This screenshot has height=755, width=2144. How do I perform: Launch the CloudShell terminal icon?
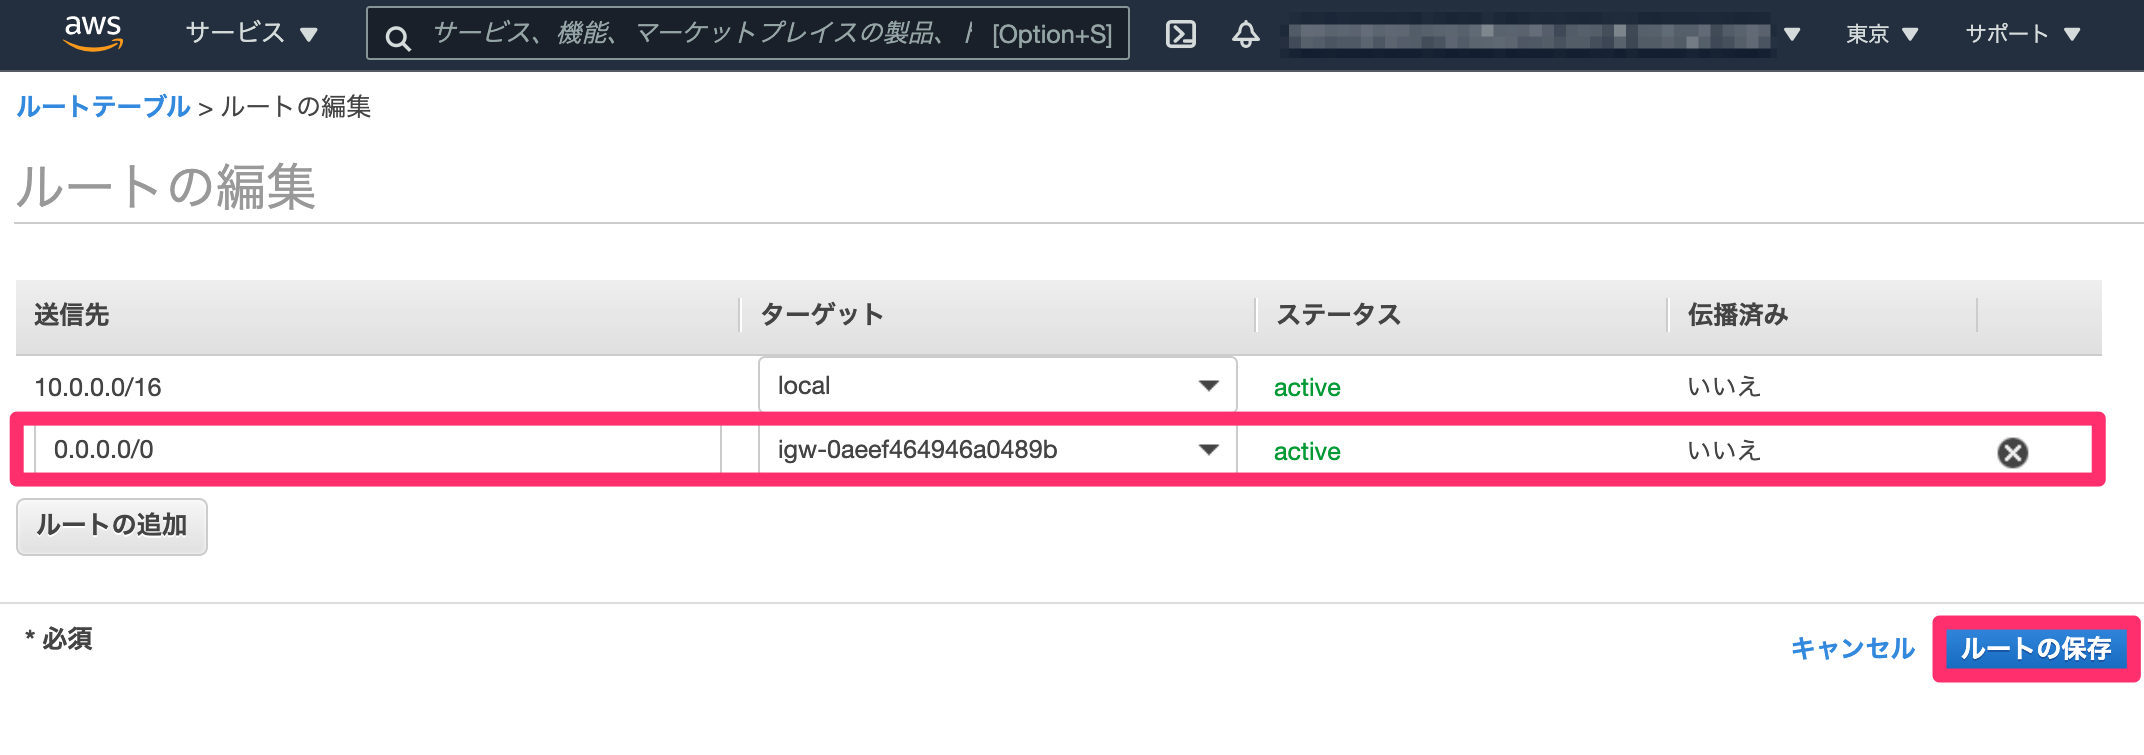point(1181,34)
